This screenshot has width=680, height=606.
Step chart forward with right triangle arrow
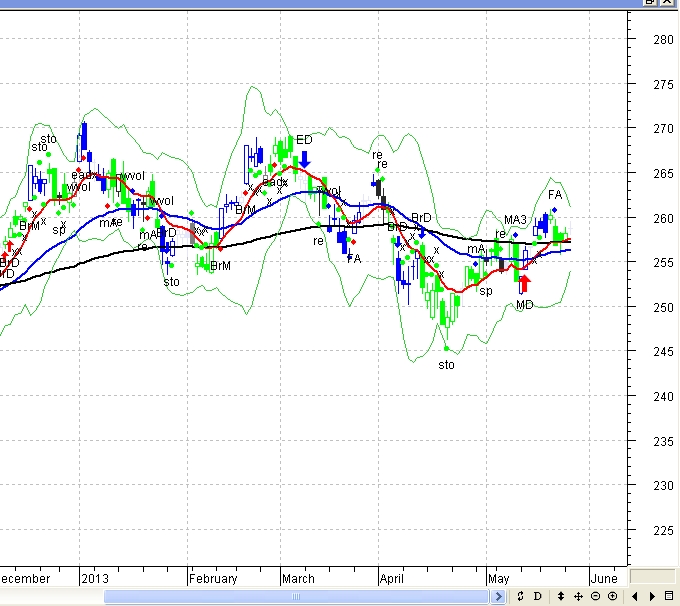pos(652,597)
